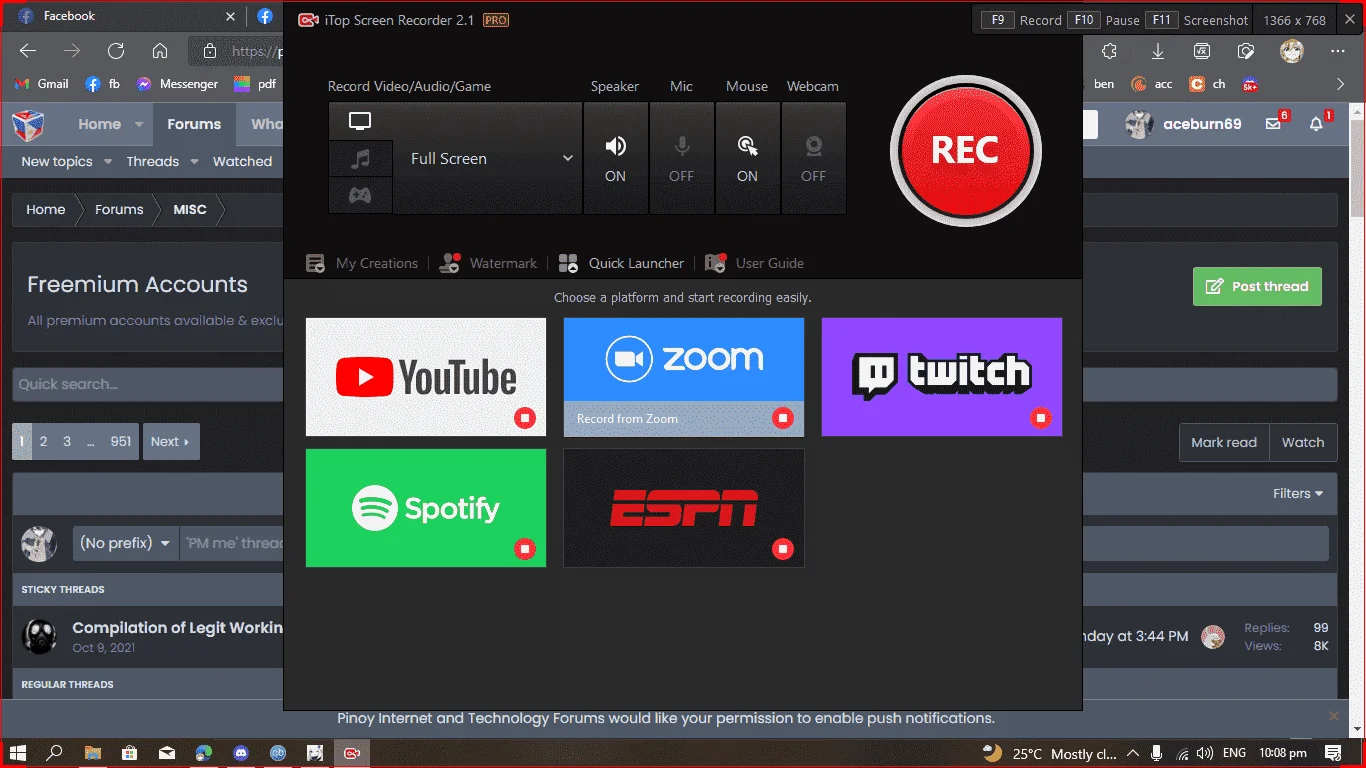Launch recording from the Twitch tile

click(942, 377)
